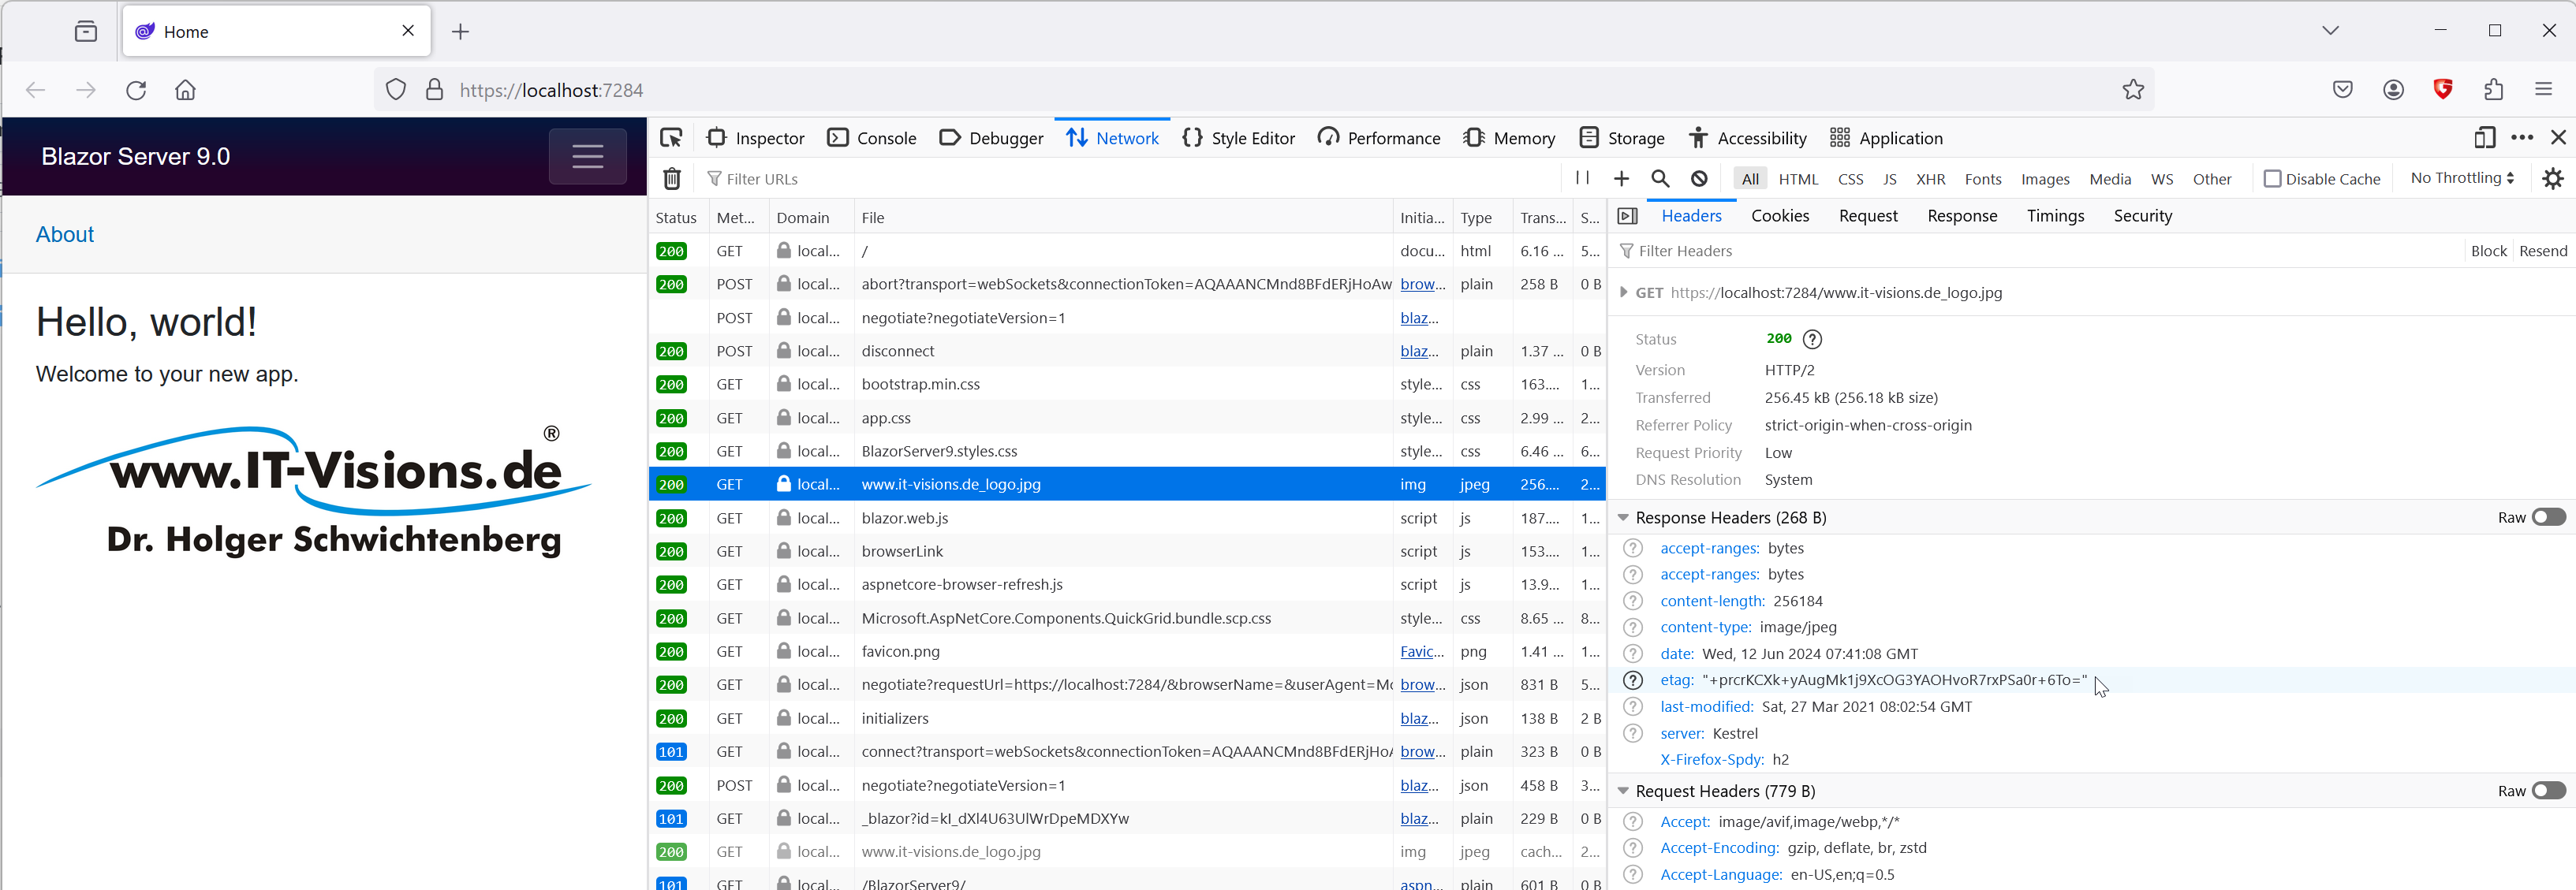Open request blocking icon
Image resolution: width=2576 pixels, height=890 pixels.
(x=1699, y=179)
